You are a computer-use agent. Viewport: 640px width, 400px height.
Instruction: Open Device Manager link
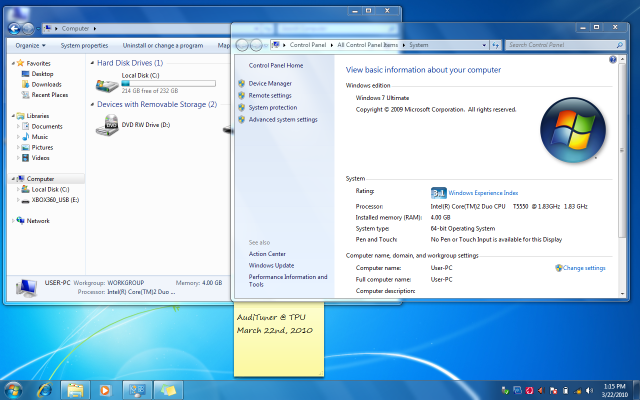click(x=270, y=83)
